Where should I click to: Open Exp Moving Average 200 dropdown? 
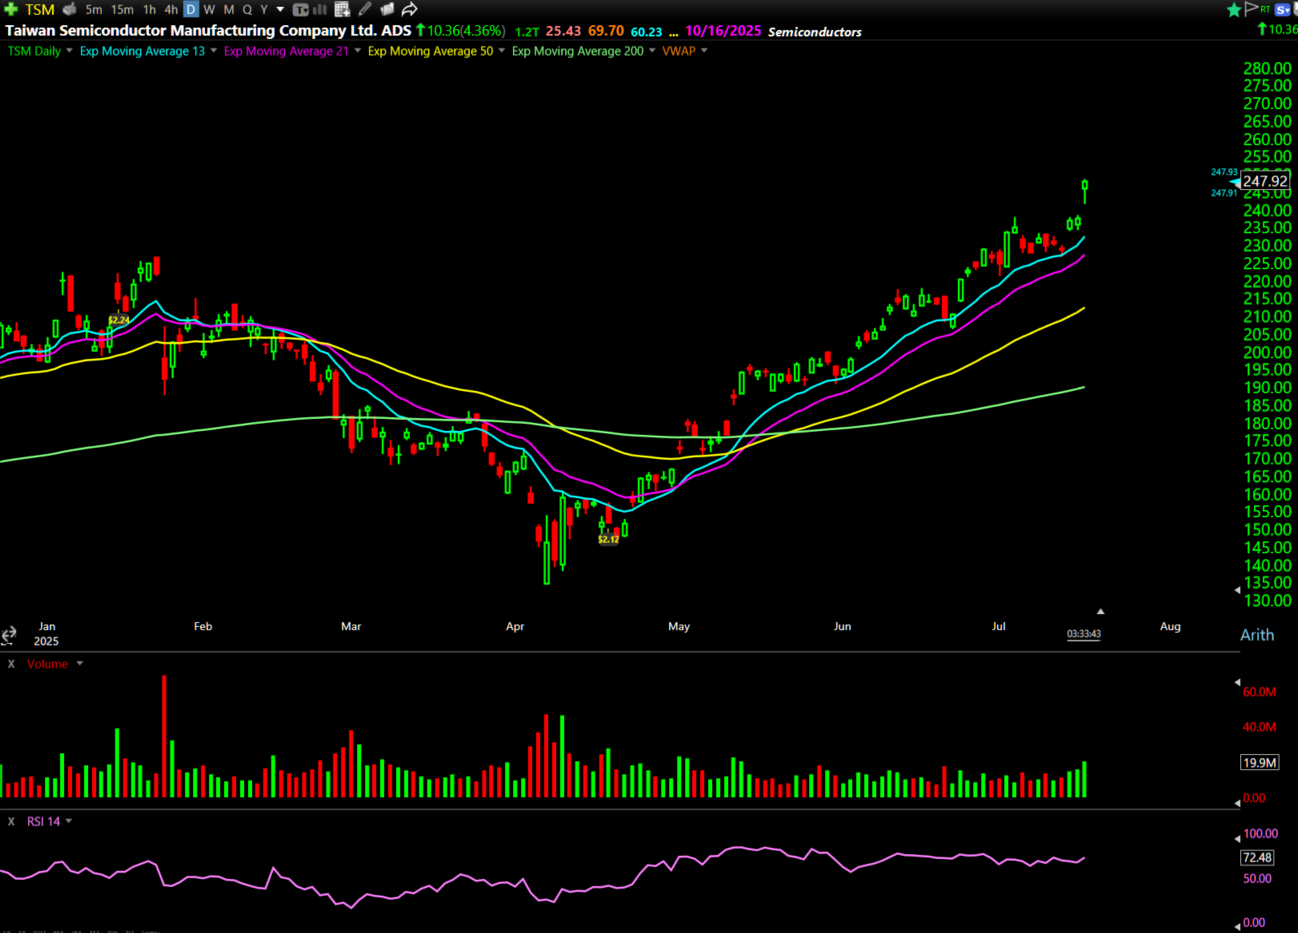(x=652, y=51)
